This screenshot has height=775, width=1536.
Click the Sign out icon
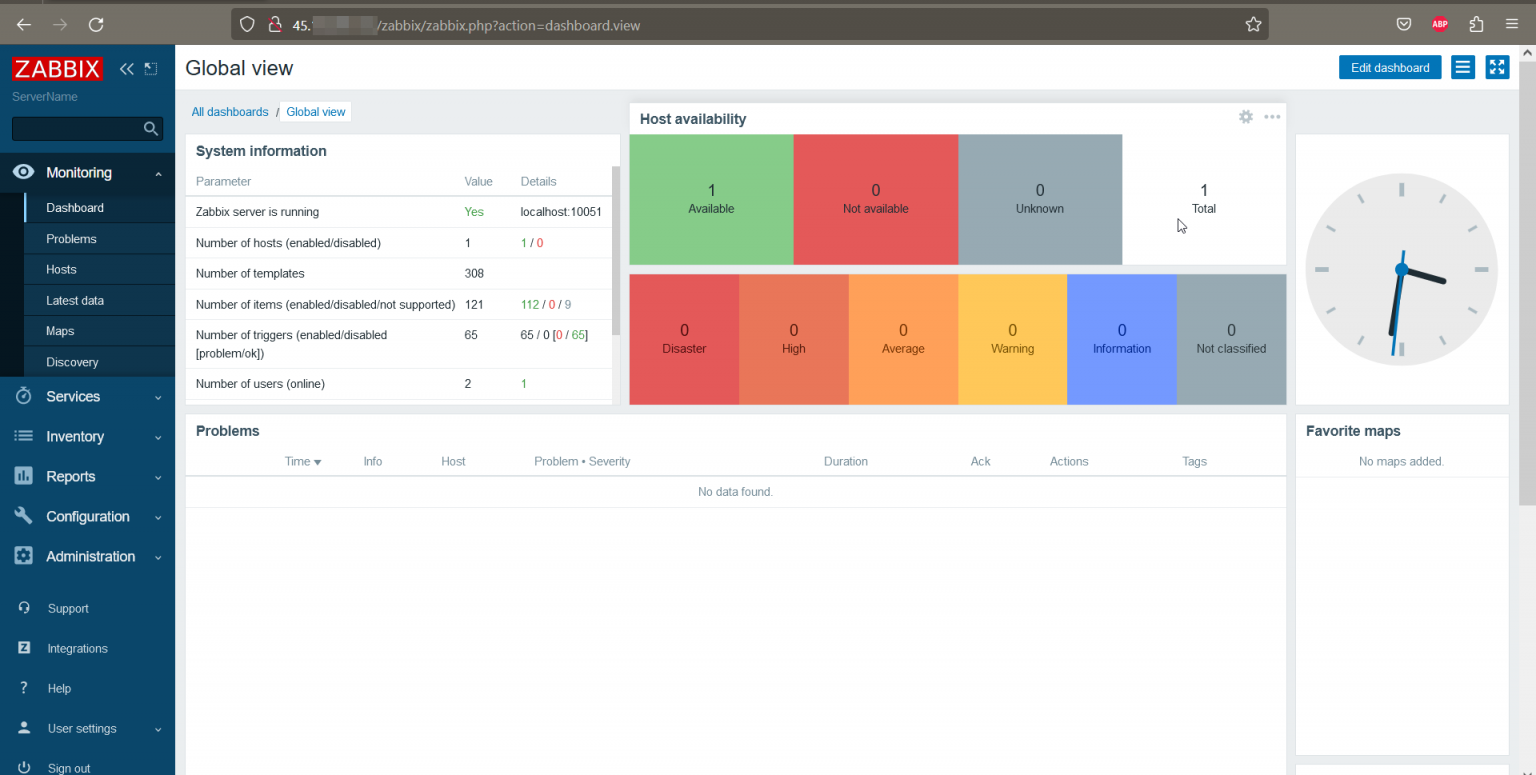coord(23,765)
